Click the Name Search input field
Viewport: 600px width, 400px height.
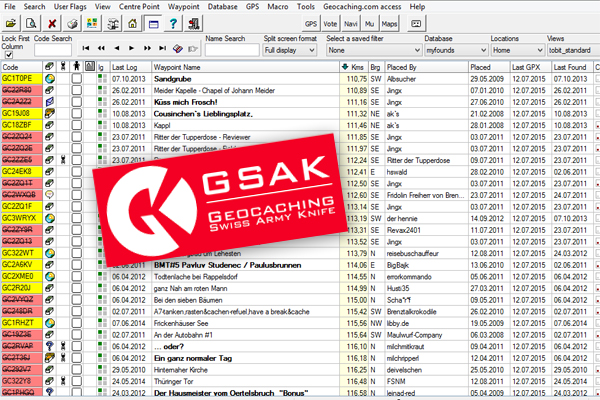coord(232,50)
